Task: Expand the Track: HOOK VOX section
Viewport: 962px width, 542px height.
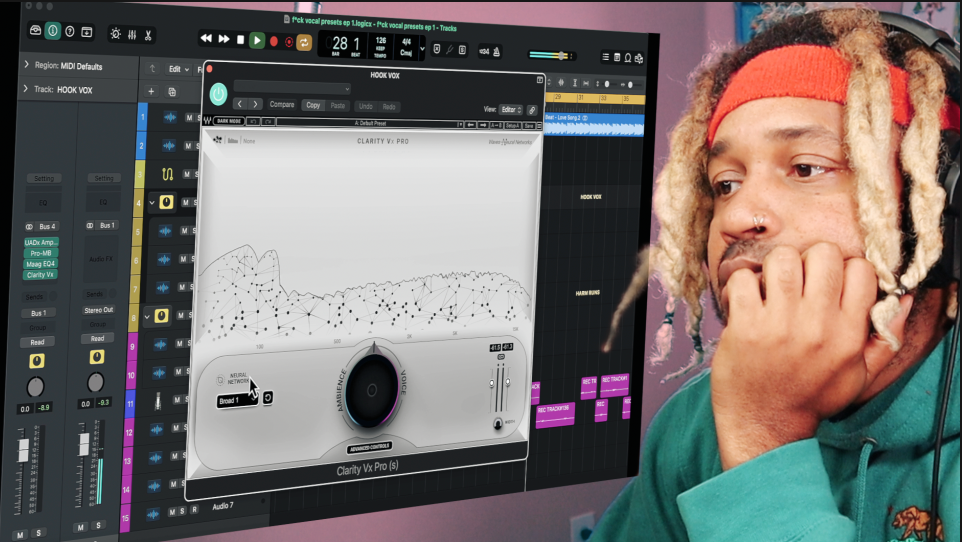Action: tap(26, 89)
